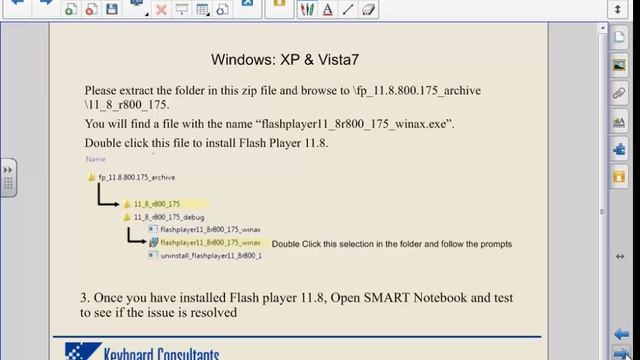Click the 'Once you have installed Flash player' paragraph
The image size is (640, 360).
click(x=297, y=305)
